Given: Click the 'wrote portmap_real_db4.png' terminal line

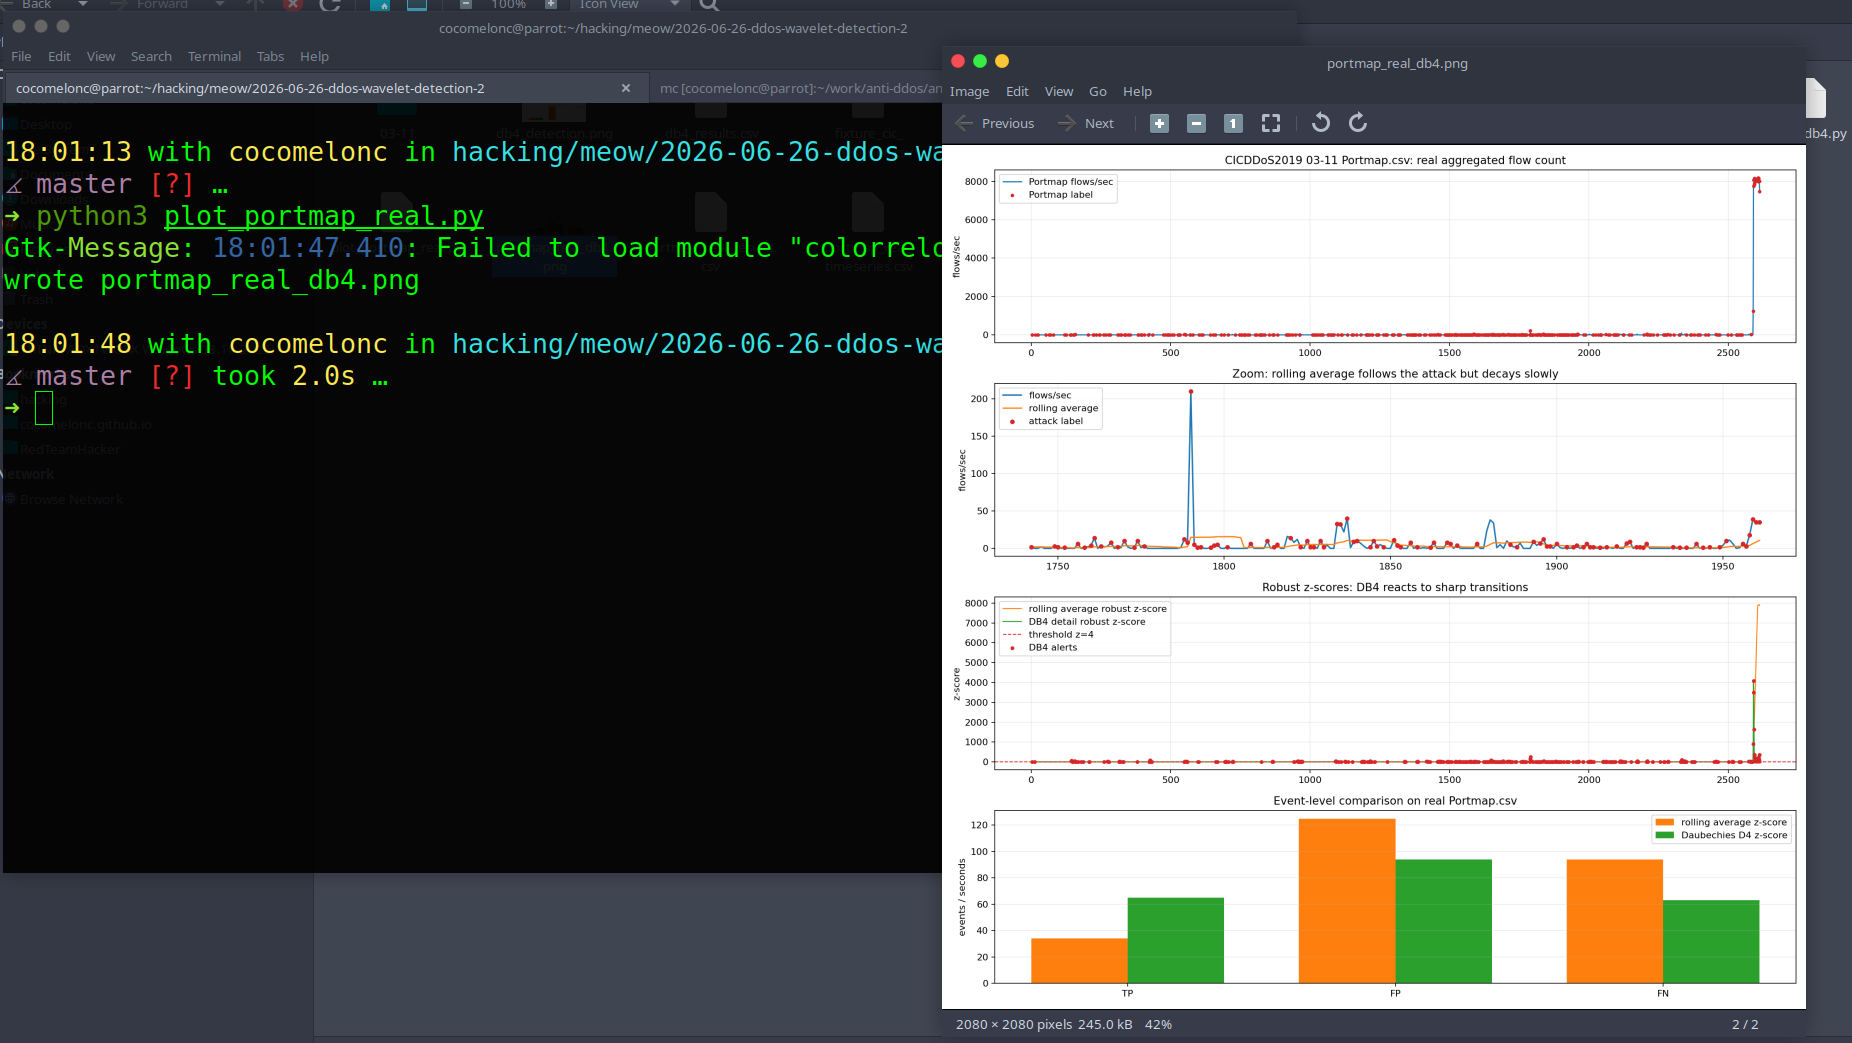Looking at the screenshot, I should click(211, 280).
